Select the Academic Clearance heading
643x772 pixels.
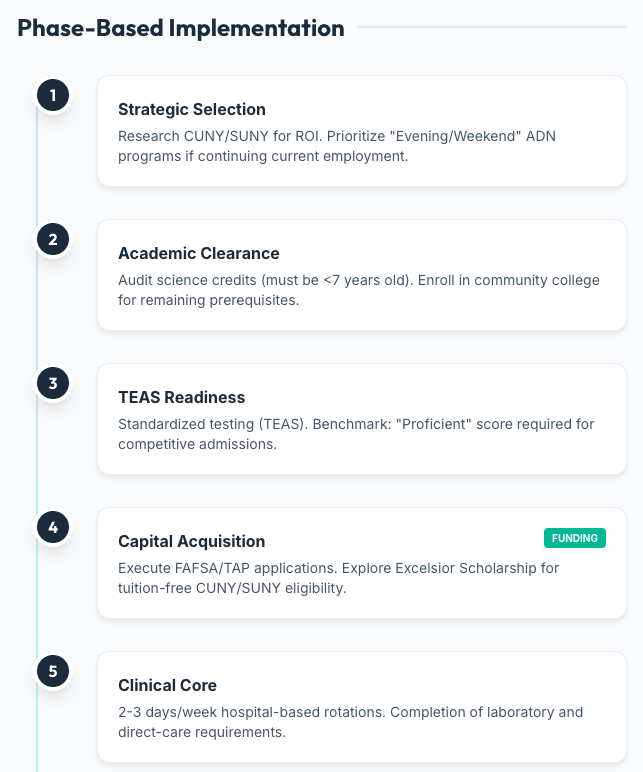point(198,253)
